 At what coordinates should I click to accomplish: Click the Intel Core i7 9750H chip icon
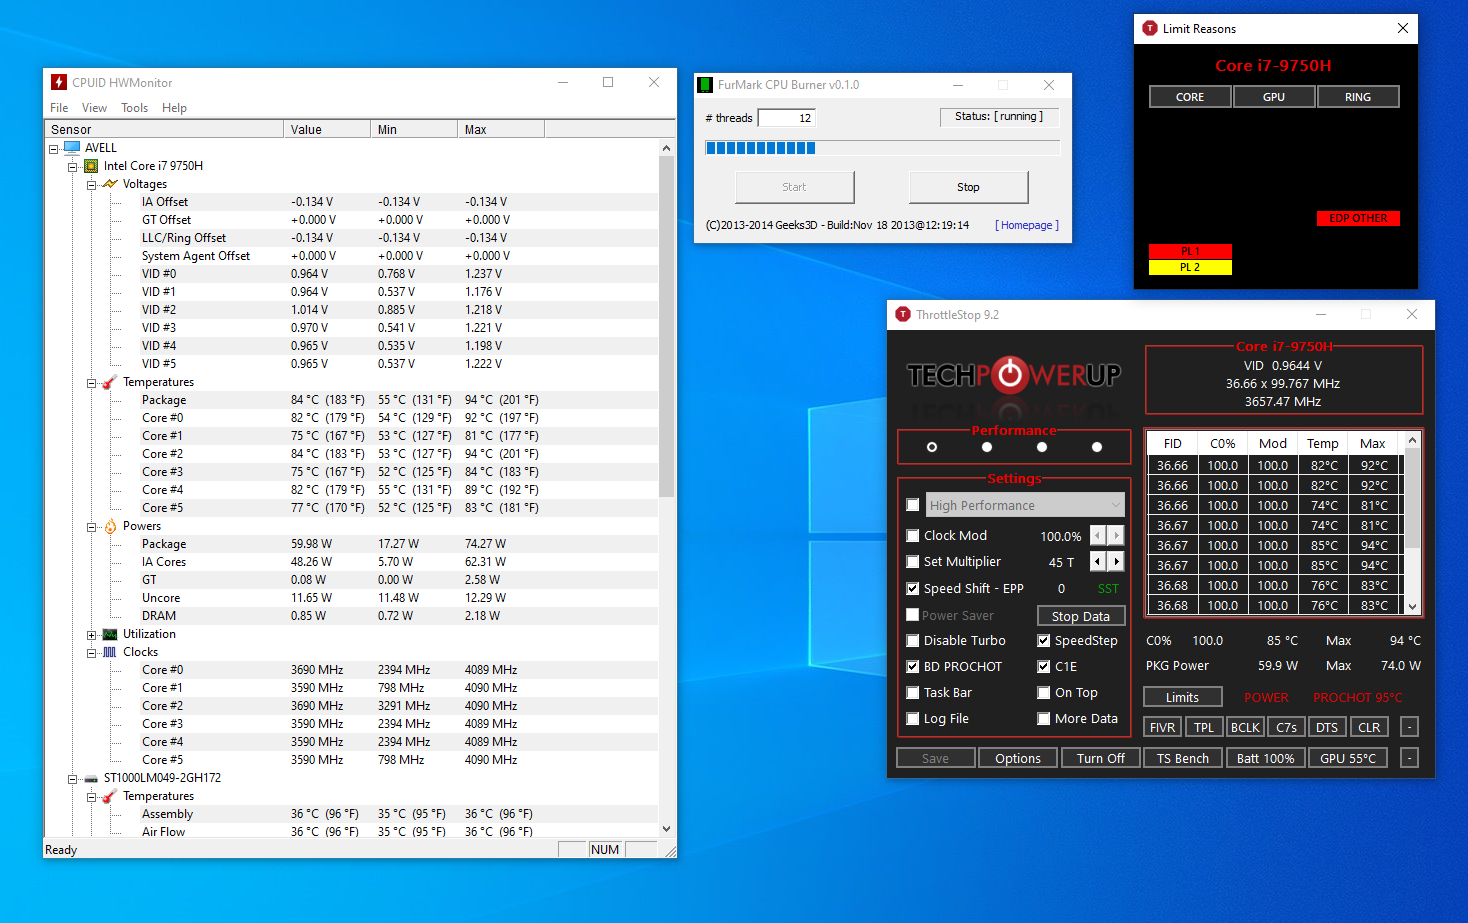(91, 166)
